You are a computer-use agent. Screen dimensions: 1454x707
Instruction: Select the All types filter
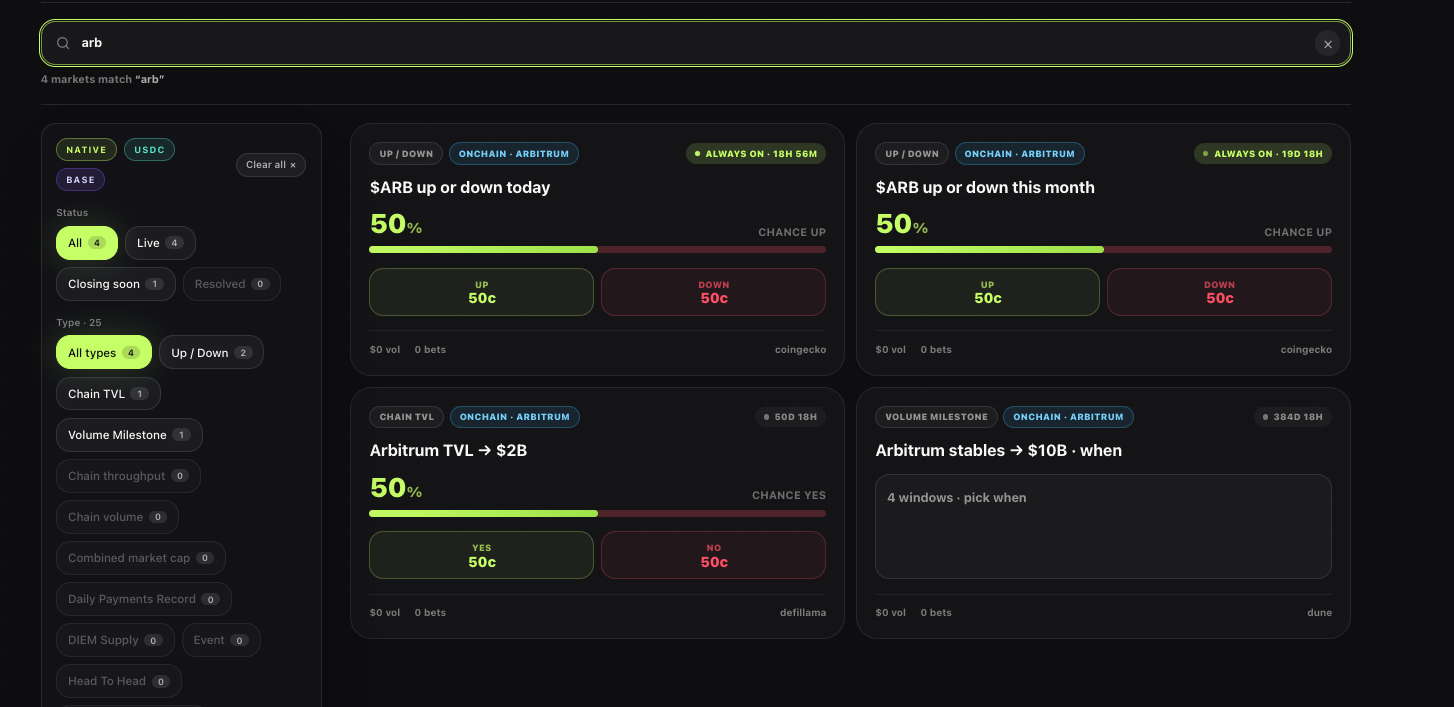pos(104,353)
